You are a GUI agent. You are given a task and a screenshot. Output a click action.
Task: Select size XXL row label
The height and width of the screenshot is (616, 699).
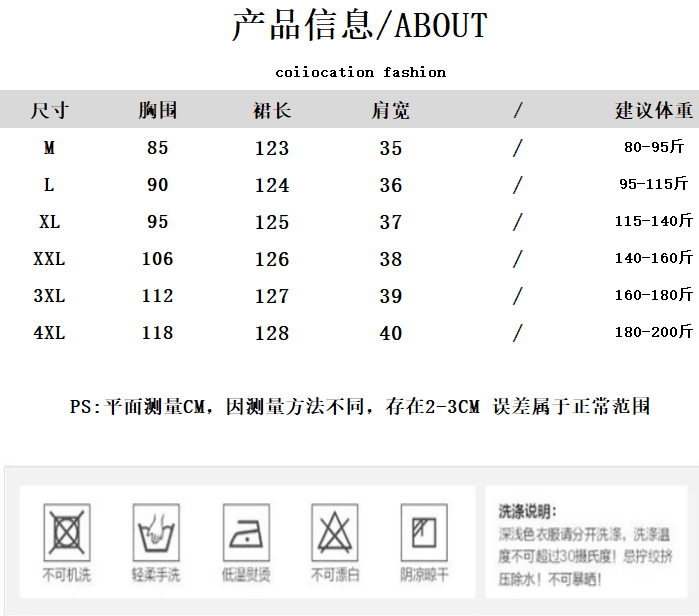49,259
